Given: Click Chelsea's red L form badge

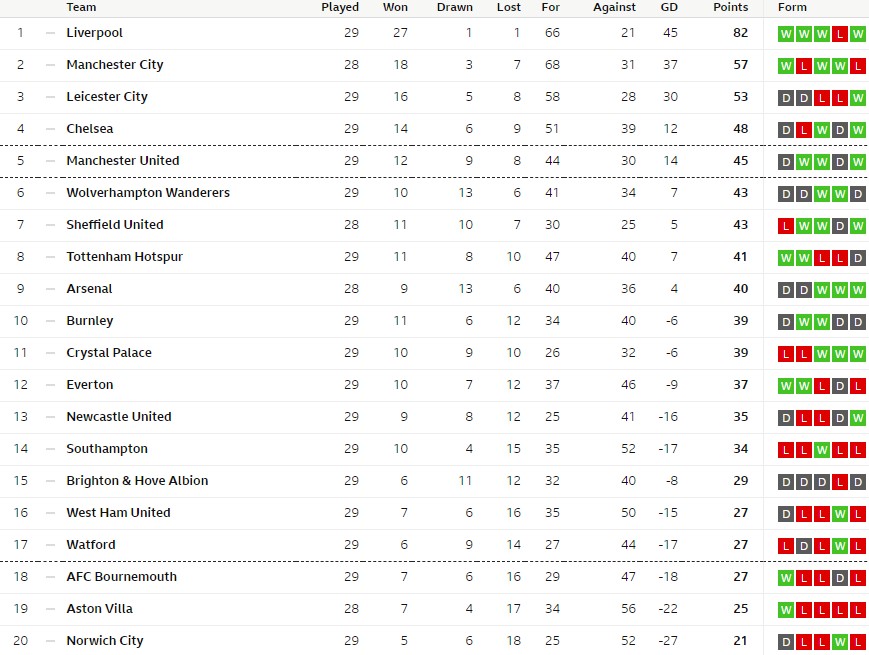Looking at the screenshot, I should pyautogui.click(x=804, y=130).
